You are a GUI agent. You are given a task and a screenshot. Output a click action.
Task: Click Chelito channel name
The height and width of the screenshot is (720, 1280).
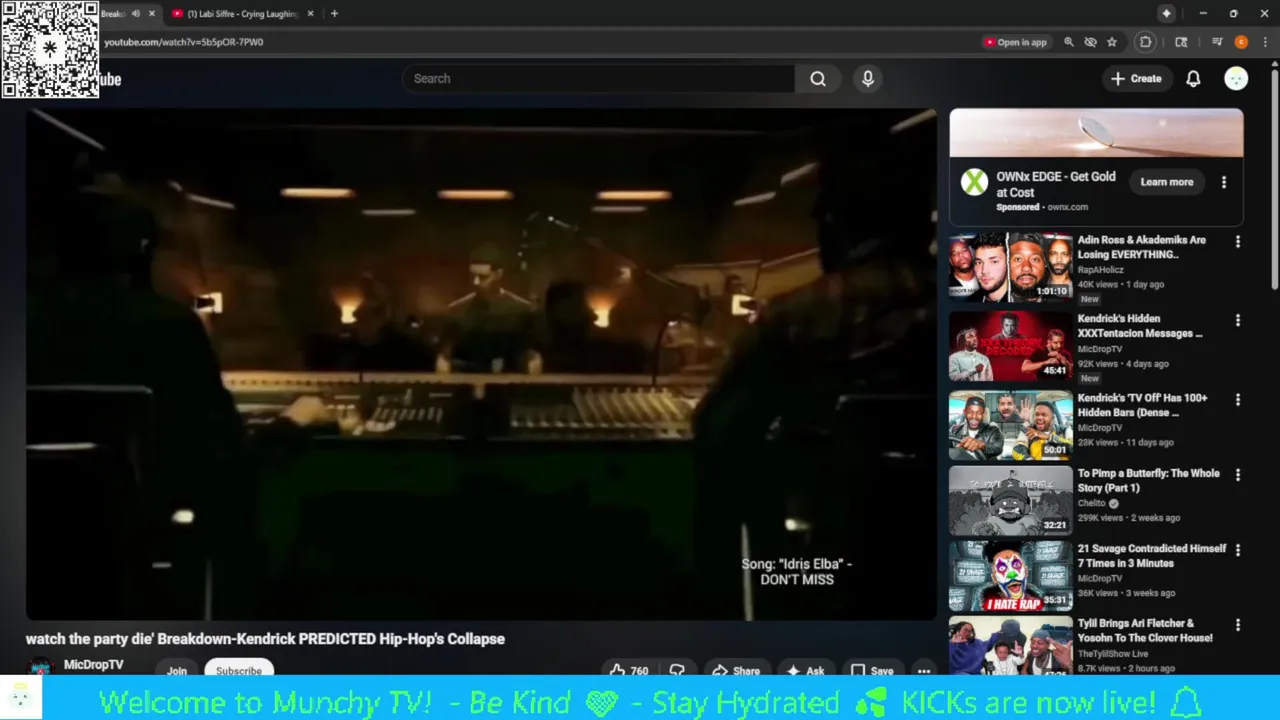pyautogui.click(x=1092, y=503)
